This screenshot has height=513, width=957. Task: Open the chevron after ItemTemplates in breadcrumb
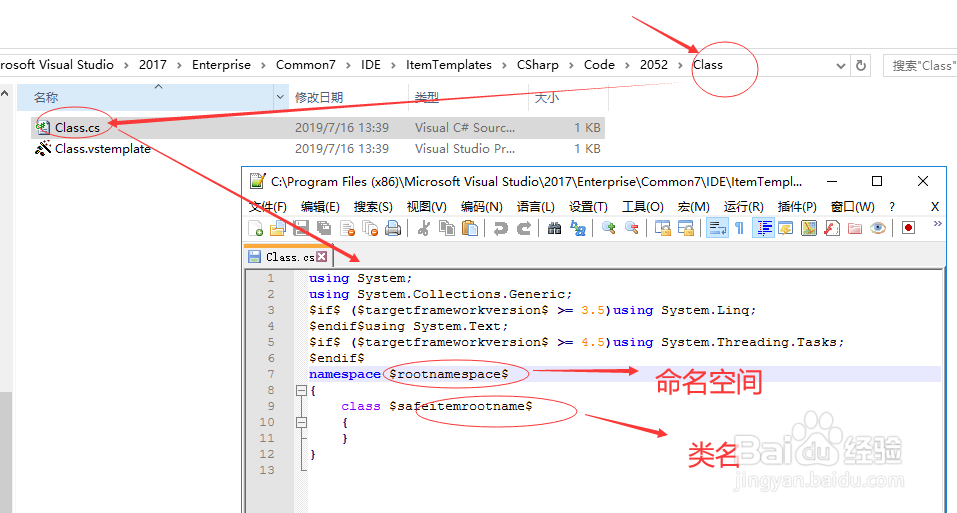pyautogui.click(x=504, y=65)
